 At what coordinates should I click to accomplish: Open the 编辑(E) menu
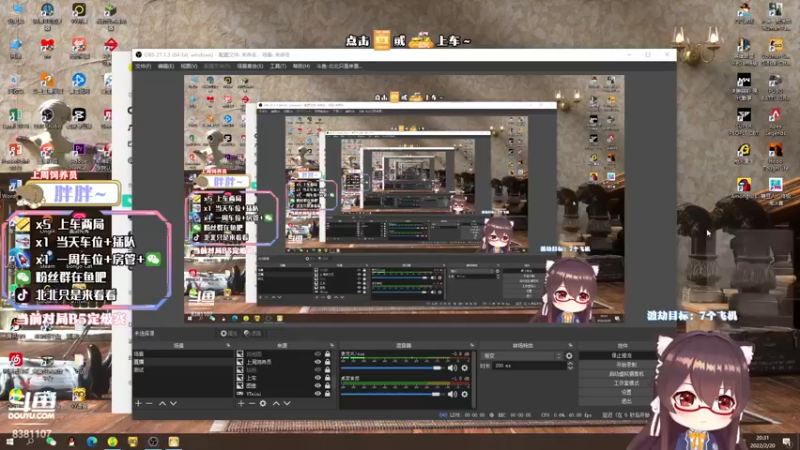(165, 66)
